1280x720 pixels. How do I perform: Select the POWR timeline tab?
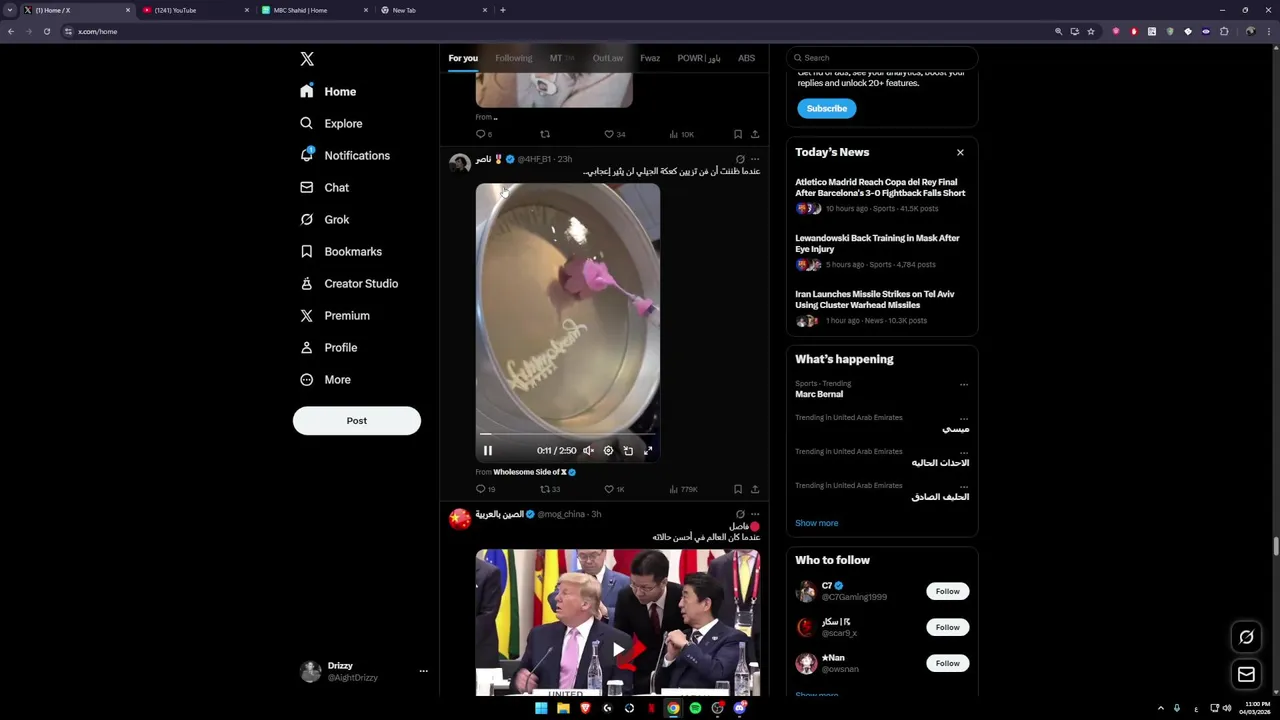coord(699,58)
